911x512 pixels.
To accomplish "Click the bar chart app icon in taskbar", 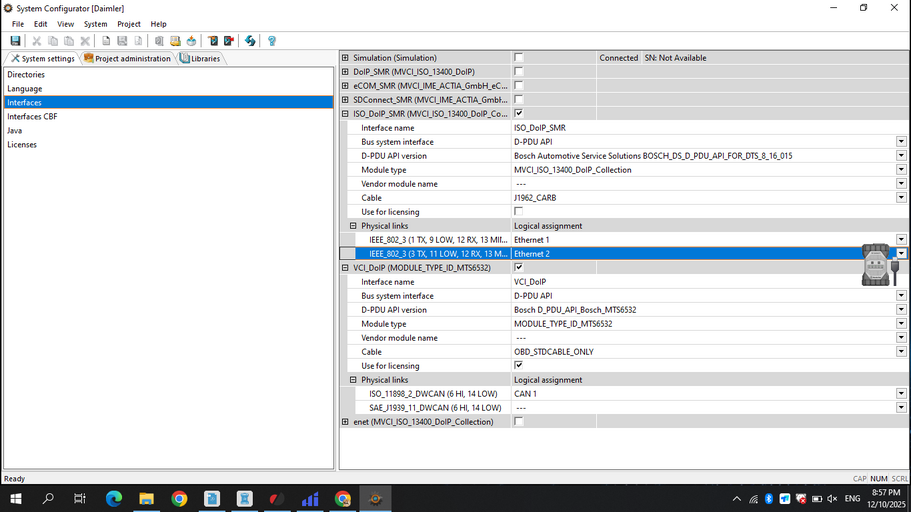I will pos(310,499).
